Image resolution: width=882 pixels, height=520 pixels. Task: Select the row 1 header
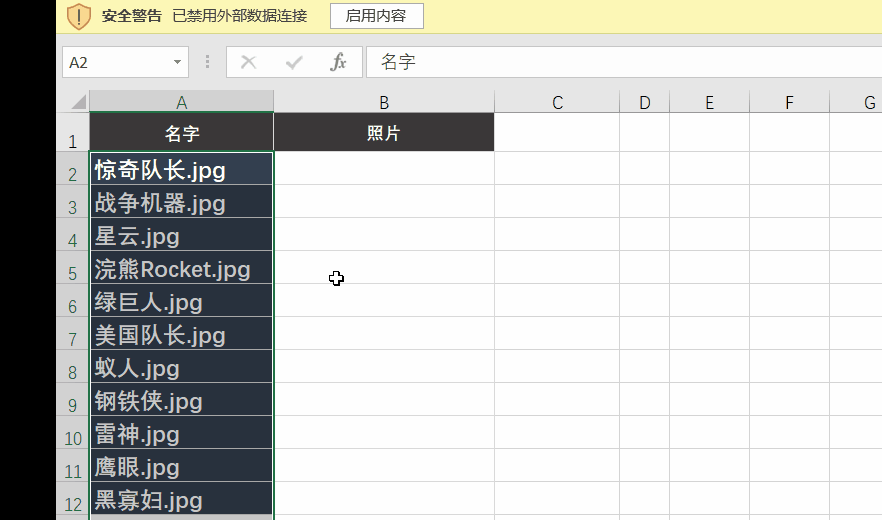point(73,132)
